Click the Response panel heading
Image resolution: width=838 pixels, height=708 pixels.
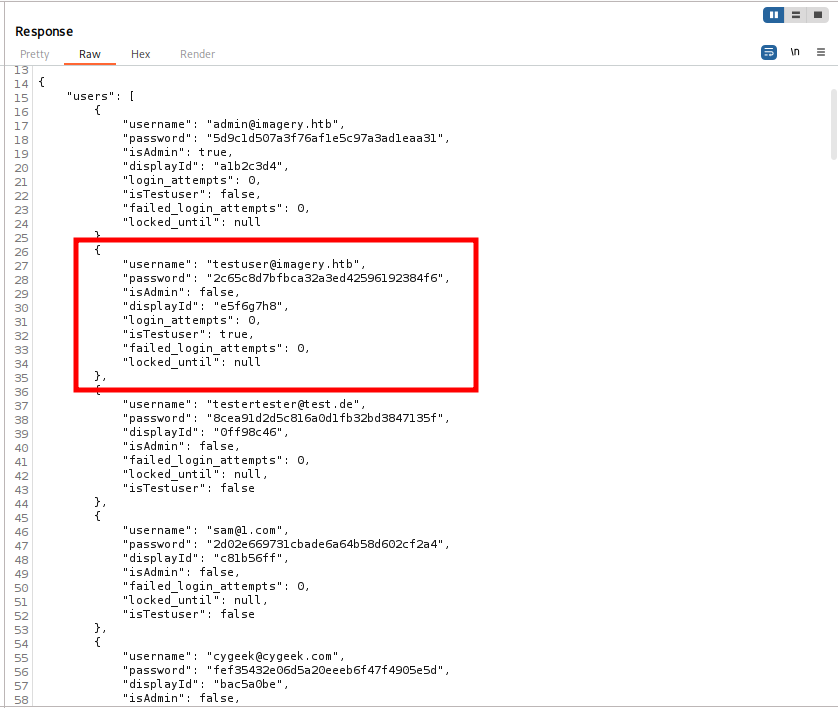click(x=44, y=32)
